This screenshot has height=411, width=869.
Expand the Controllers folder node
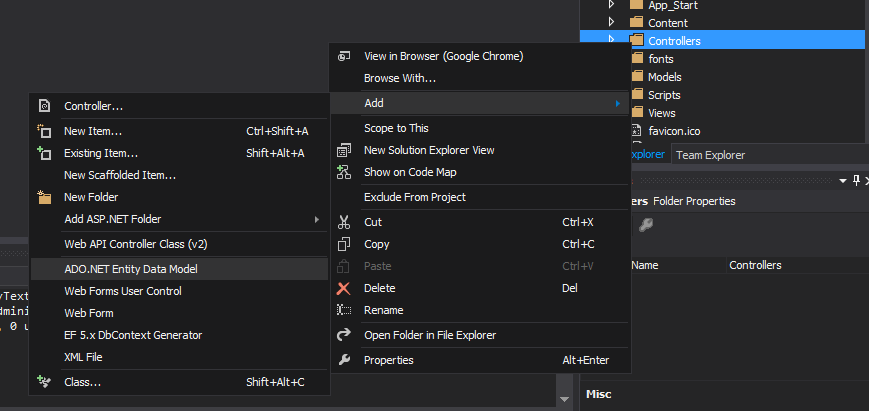tap(612, 40)
